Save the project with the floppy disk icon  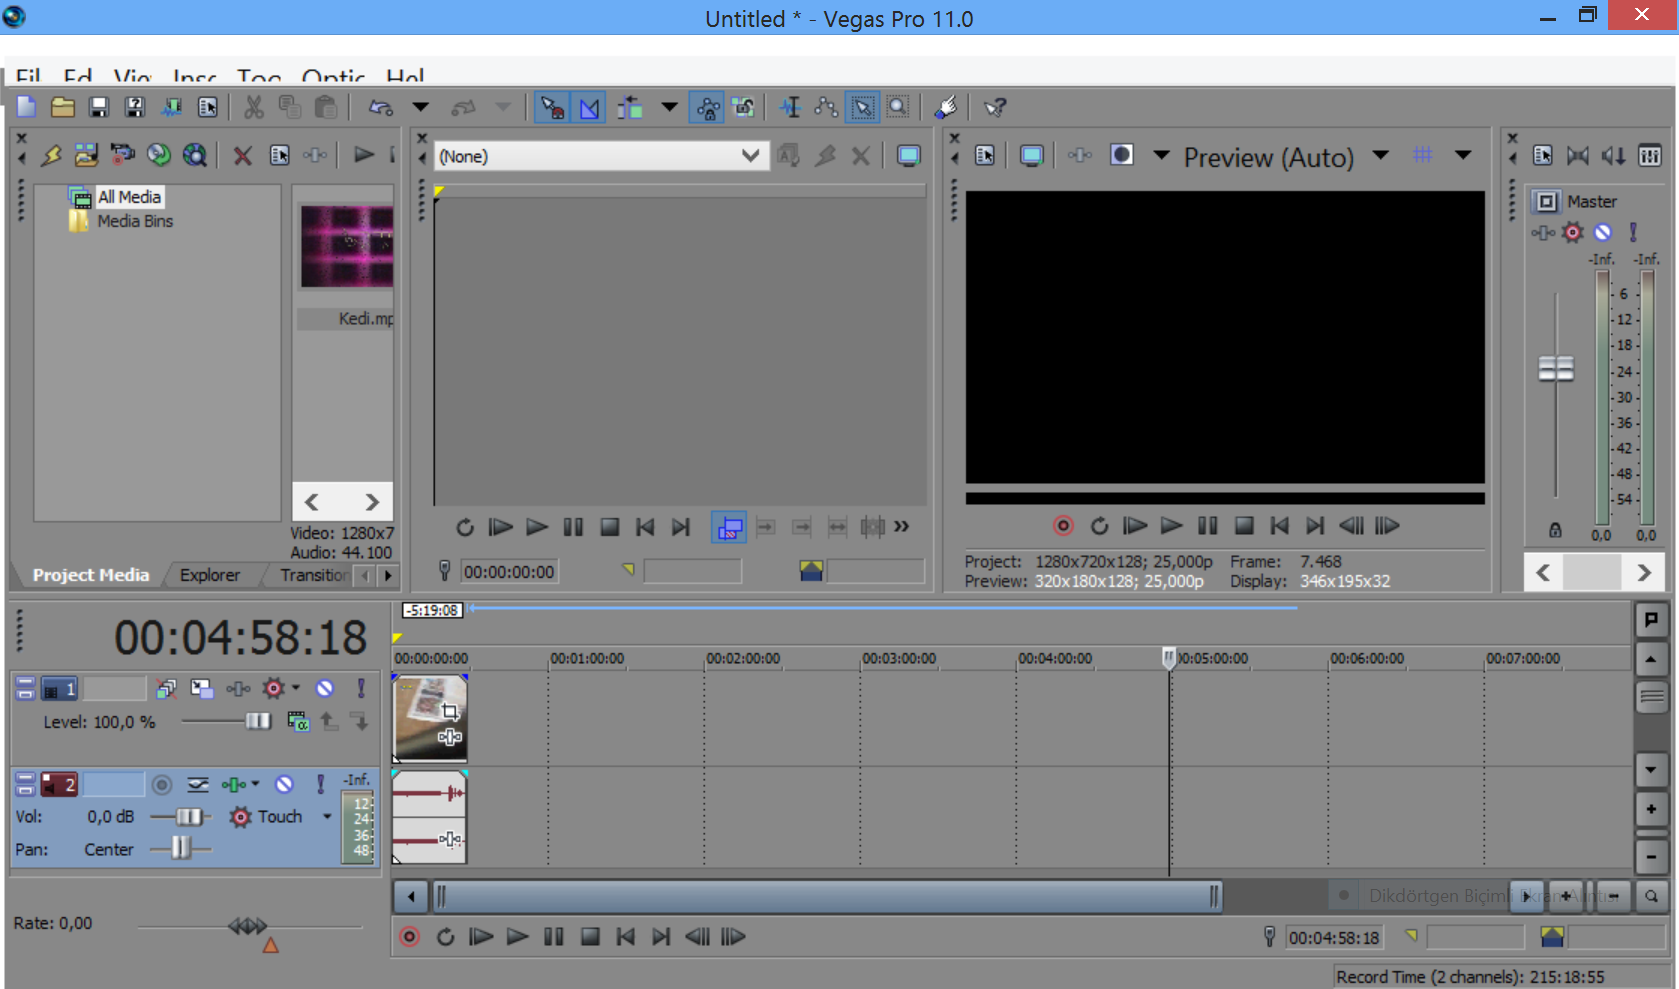pyautogui.click(x=98, y=107)
